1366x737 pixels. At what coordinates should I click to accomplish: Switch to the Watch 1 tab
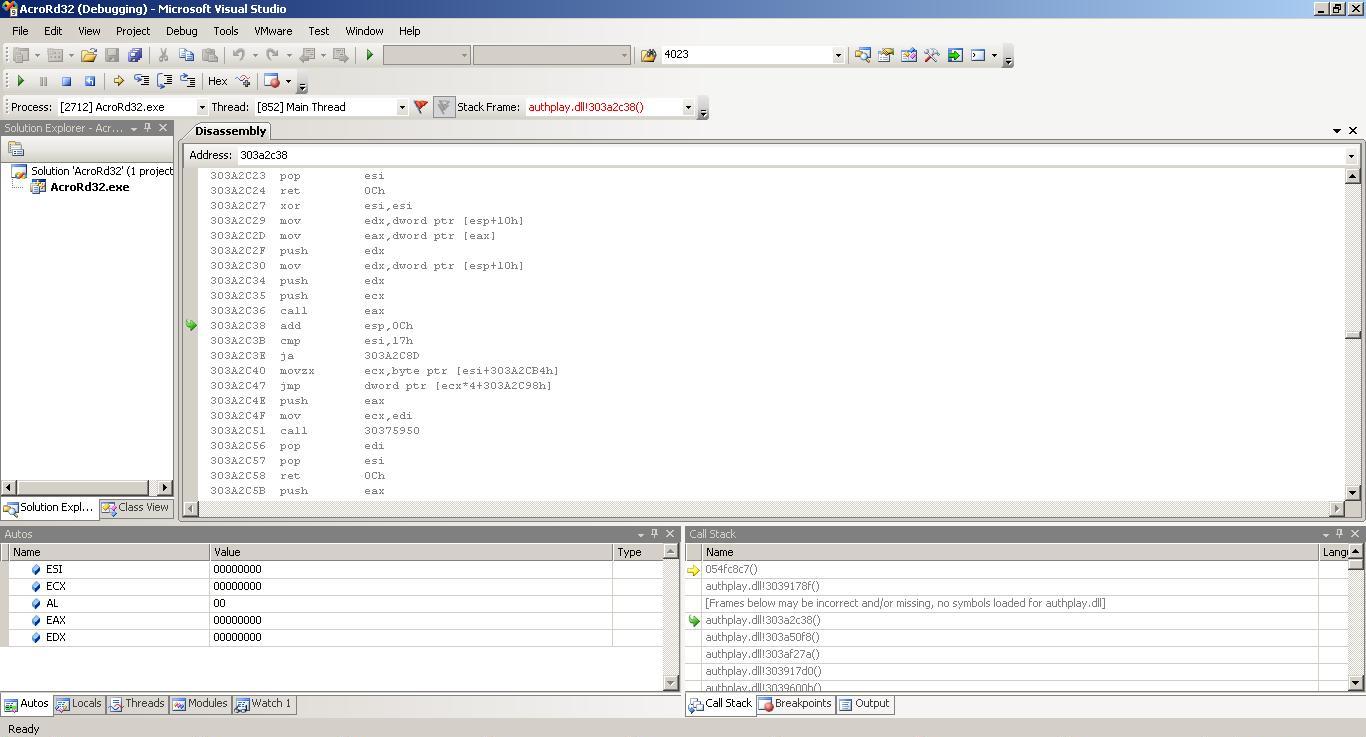(263, 704)
